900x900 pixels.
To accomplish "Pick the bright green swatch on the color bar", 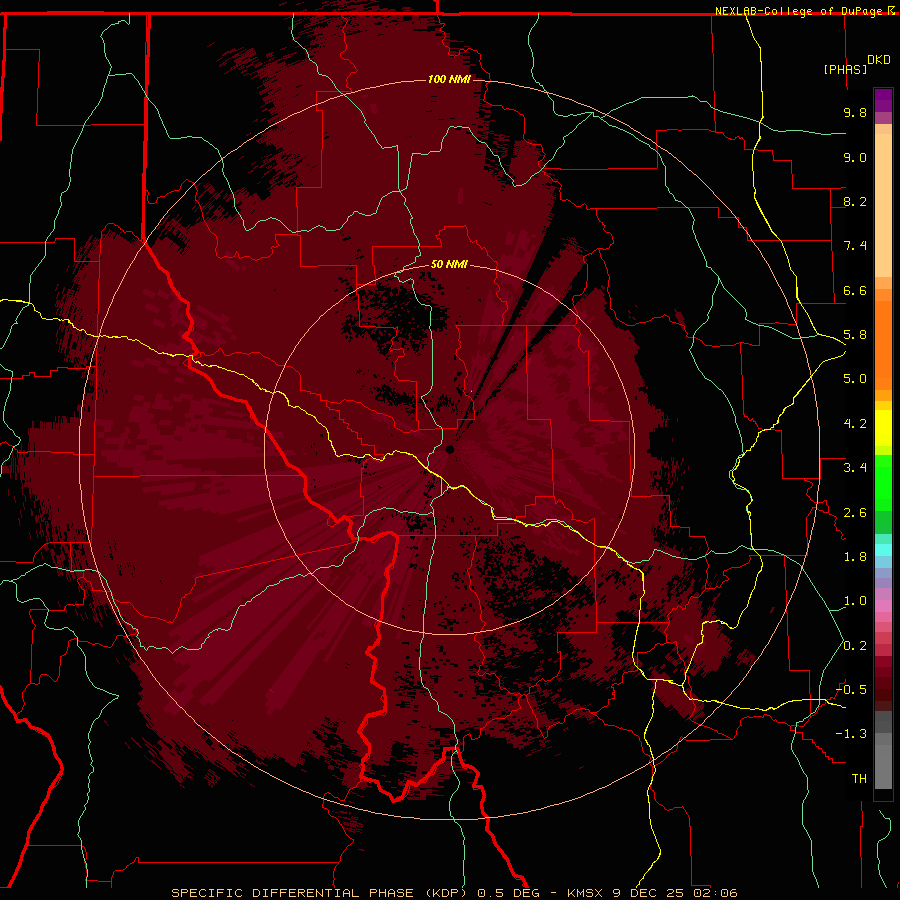I will click(883, 482).
